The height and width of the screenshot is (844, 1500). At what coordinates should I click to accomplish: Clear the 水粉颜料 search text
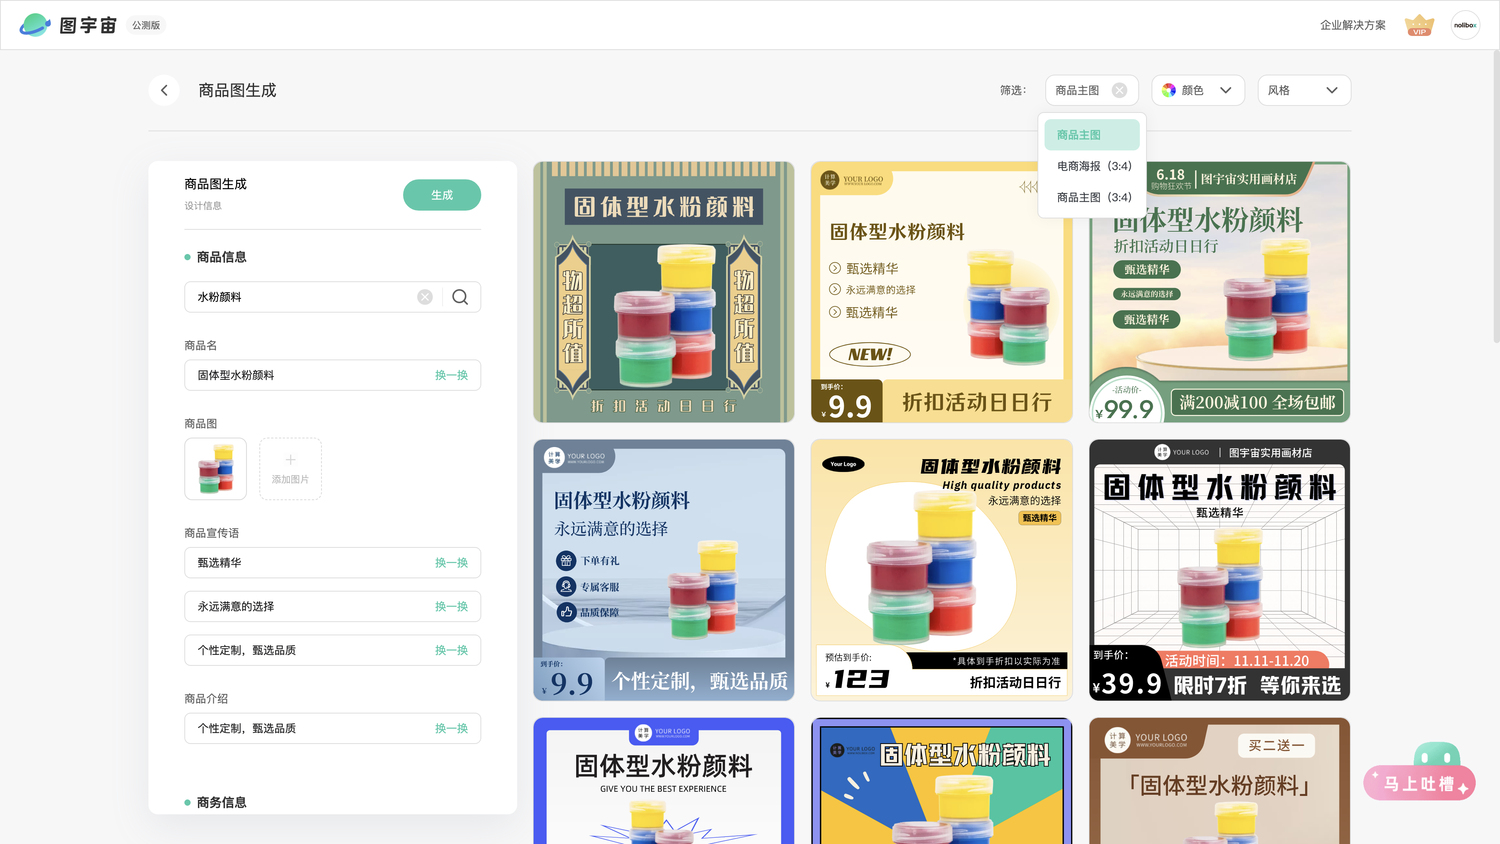(x=425, y=297)
